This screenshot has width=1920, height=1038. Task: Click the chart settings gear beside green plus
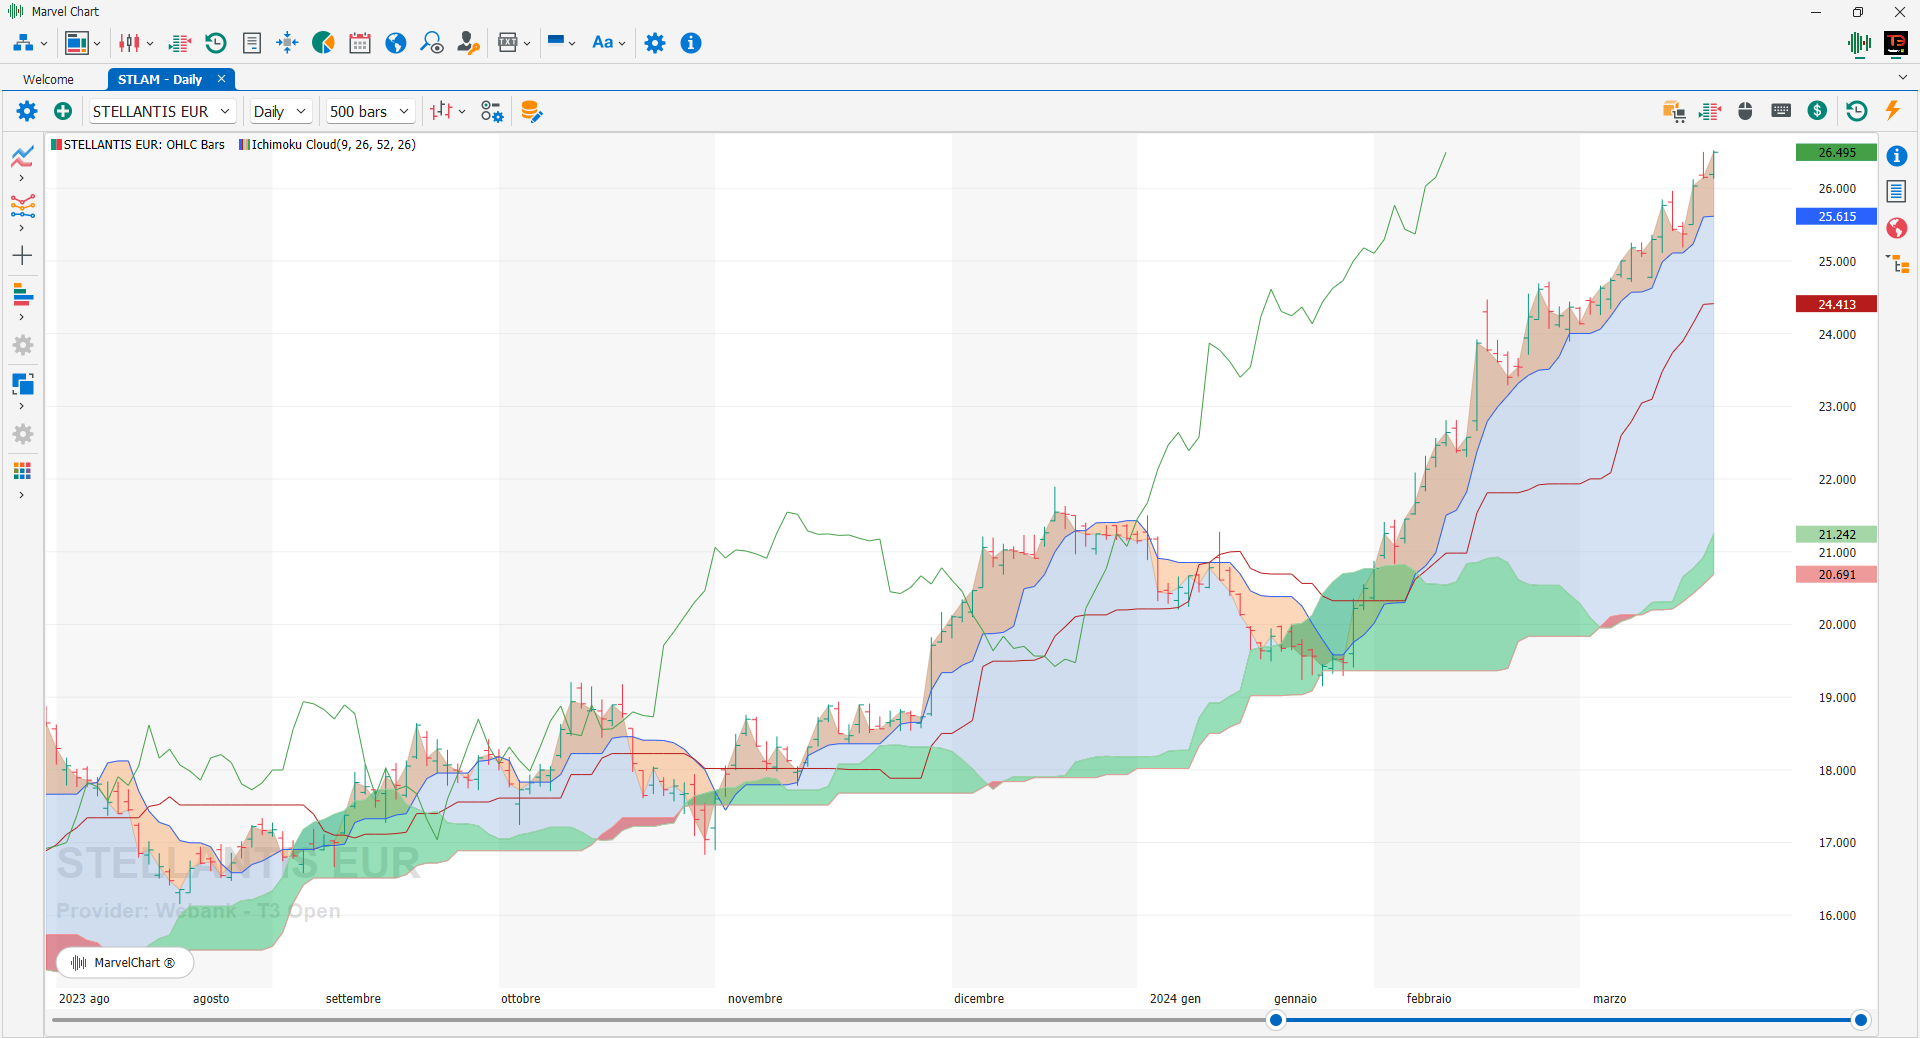click(27, 111)
